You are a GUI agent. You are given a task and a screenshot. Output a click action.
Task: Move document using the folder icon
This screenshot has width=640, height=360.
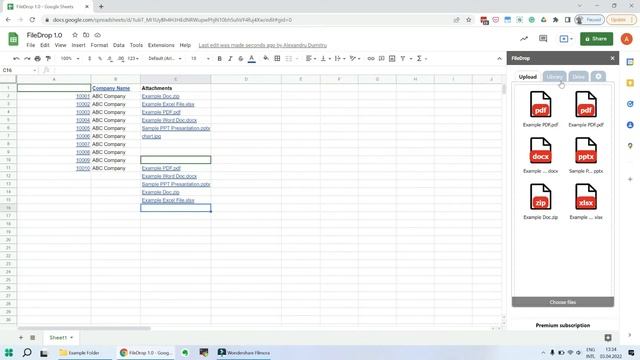(x=86, y=35)
